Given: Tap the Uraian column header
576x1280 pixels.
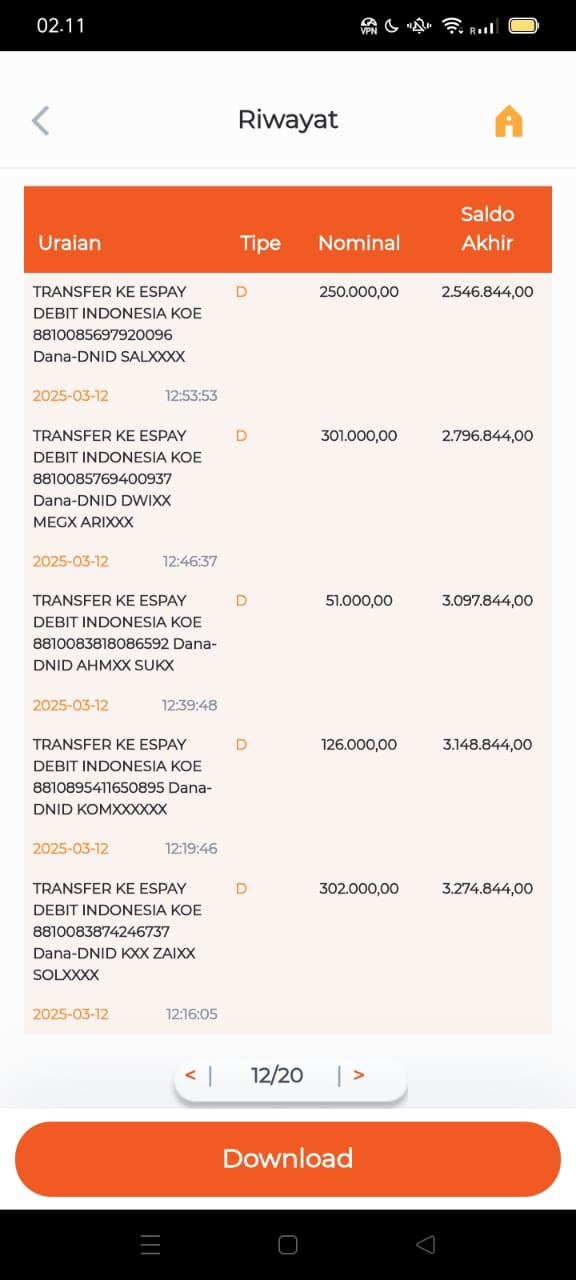Looking at the screenshot, I should point(69,243).
